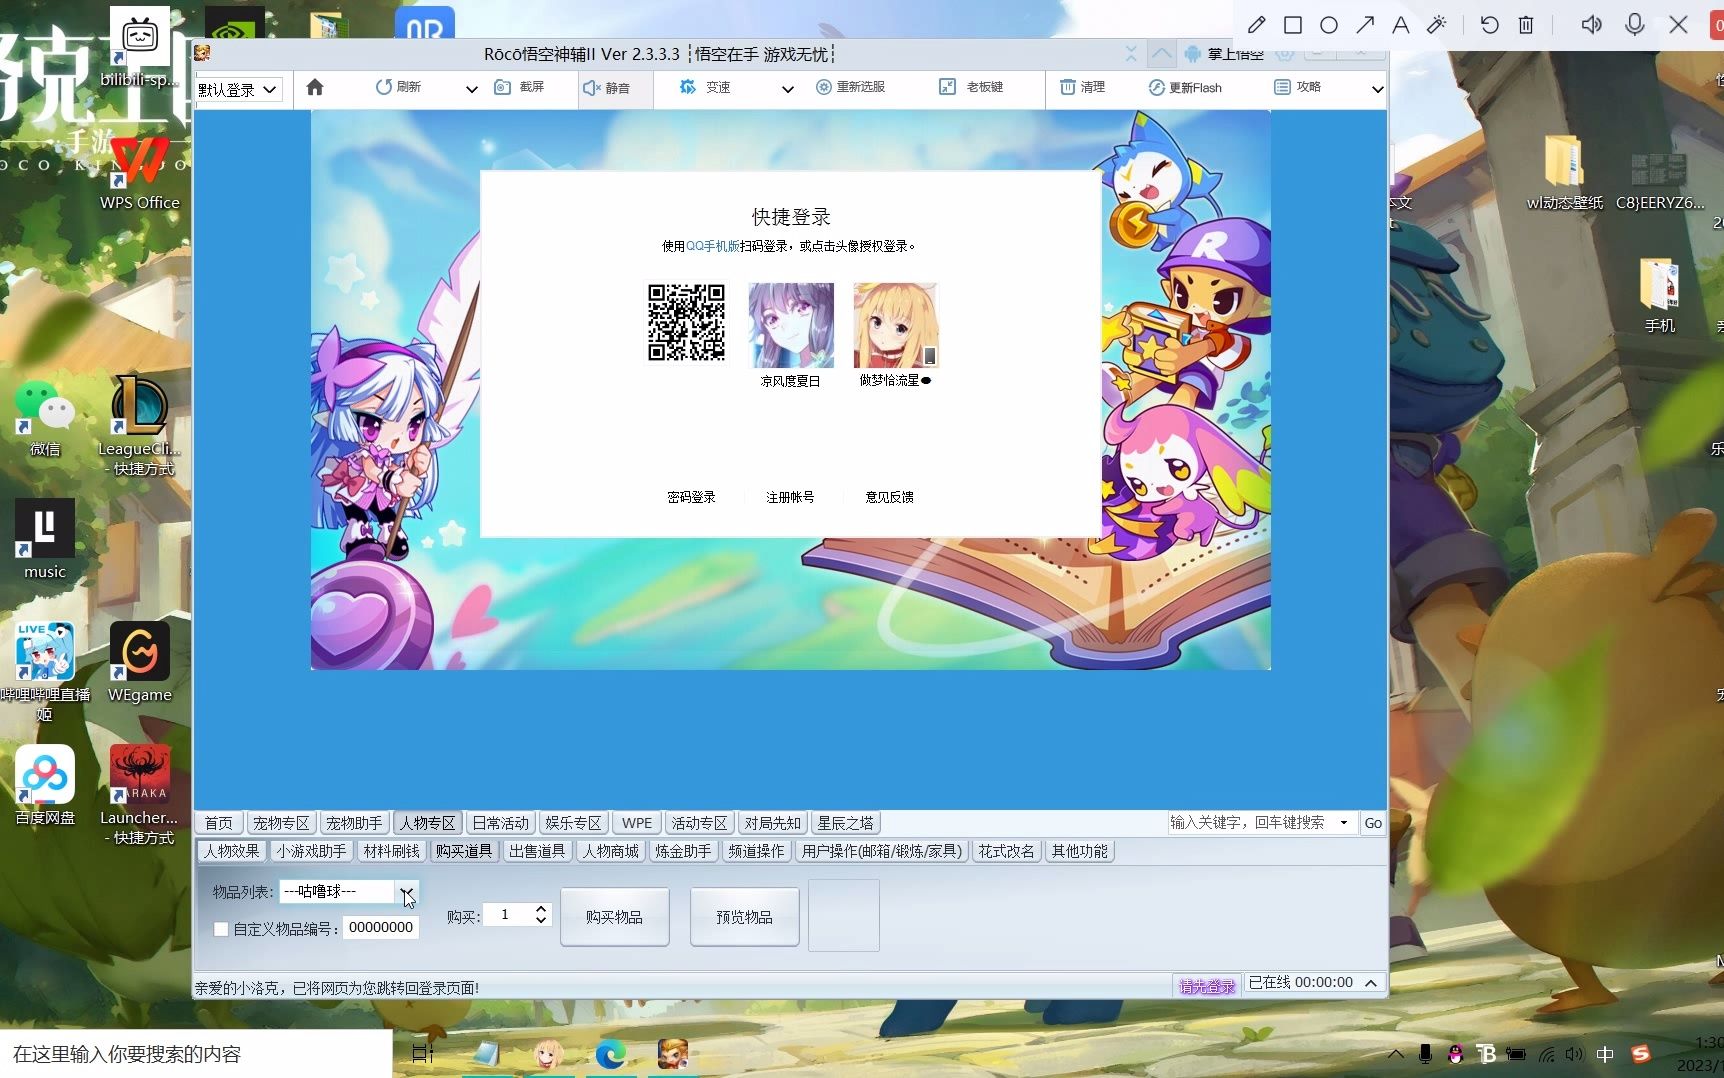Open the 默认登录 login dropdown

(x=238, y=89)
